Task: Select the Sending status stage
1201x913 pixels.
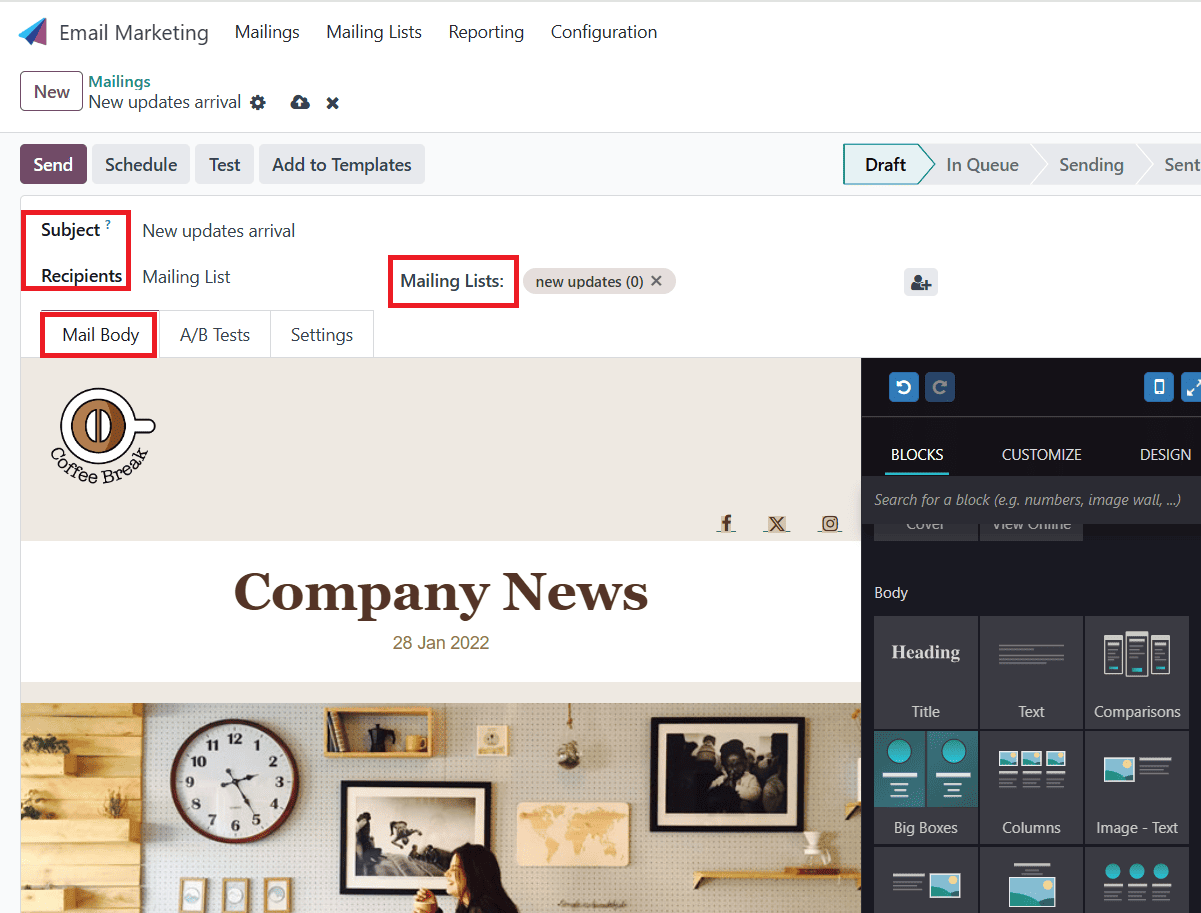Action: point(1091,165)
